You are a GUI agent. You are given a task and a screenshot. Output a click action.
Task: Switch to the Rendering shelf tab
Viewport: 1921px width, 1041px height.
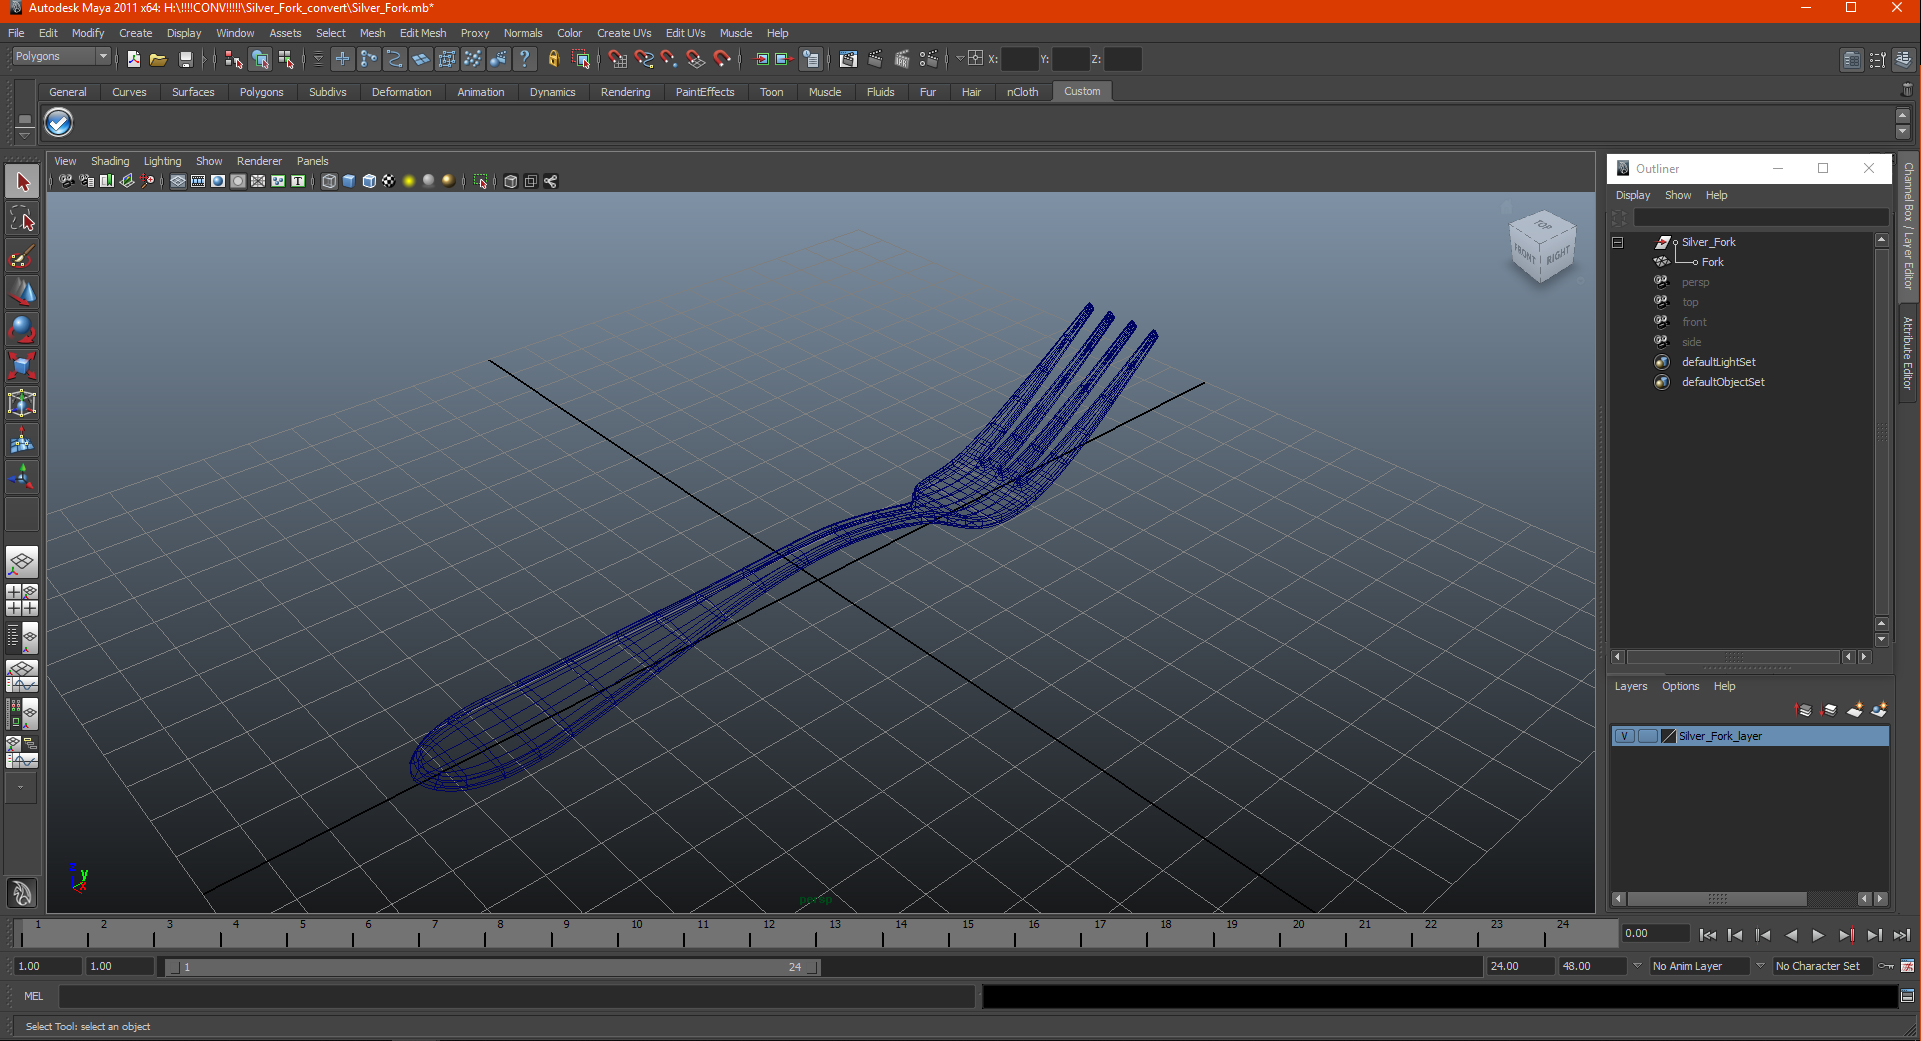[x=625, y=92]
